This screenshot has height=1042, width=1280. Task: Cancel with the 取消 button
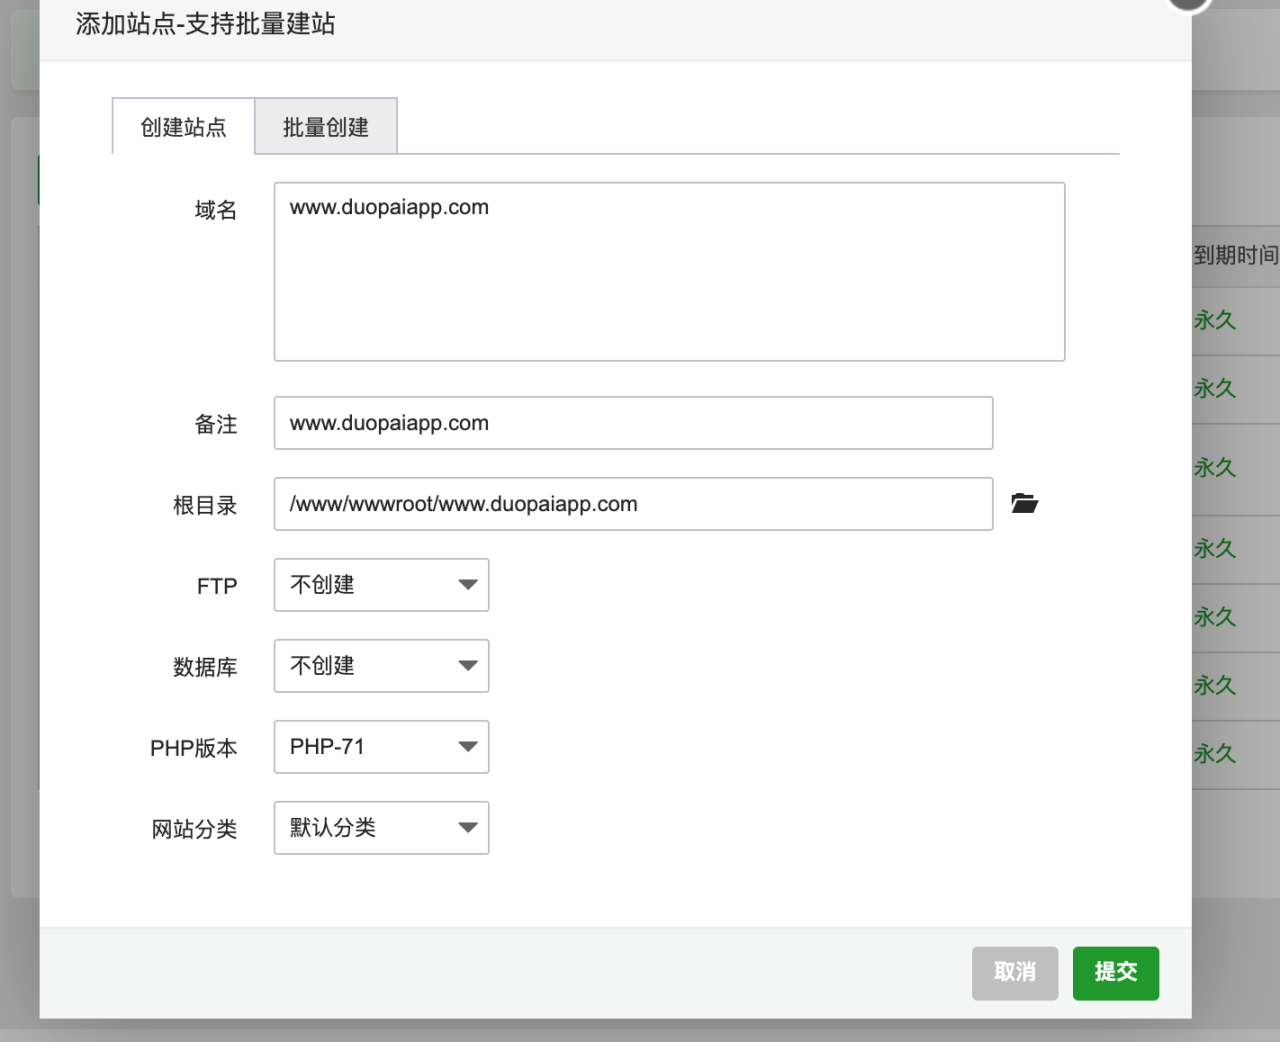pyautogui.click(x=1015, y=973)
